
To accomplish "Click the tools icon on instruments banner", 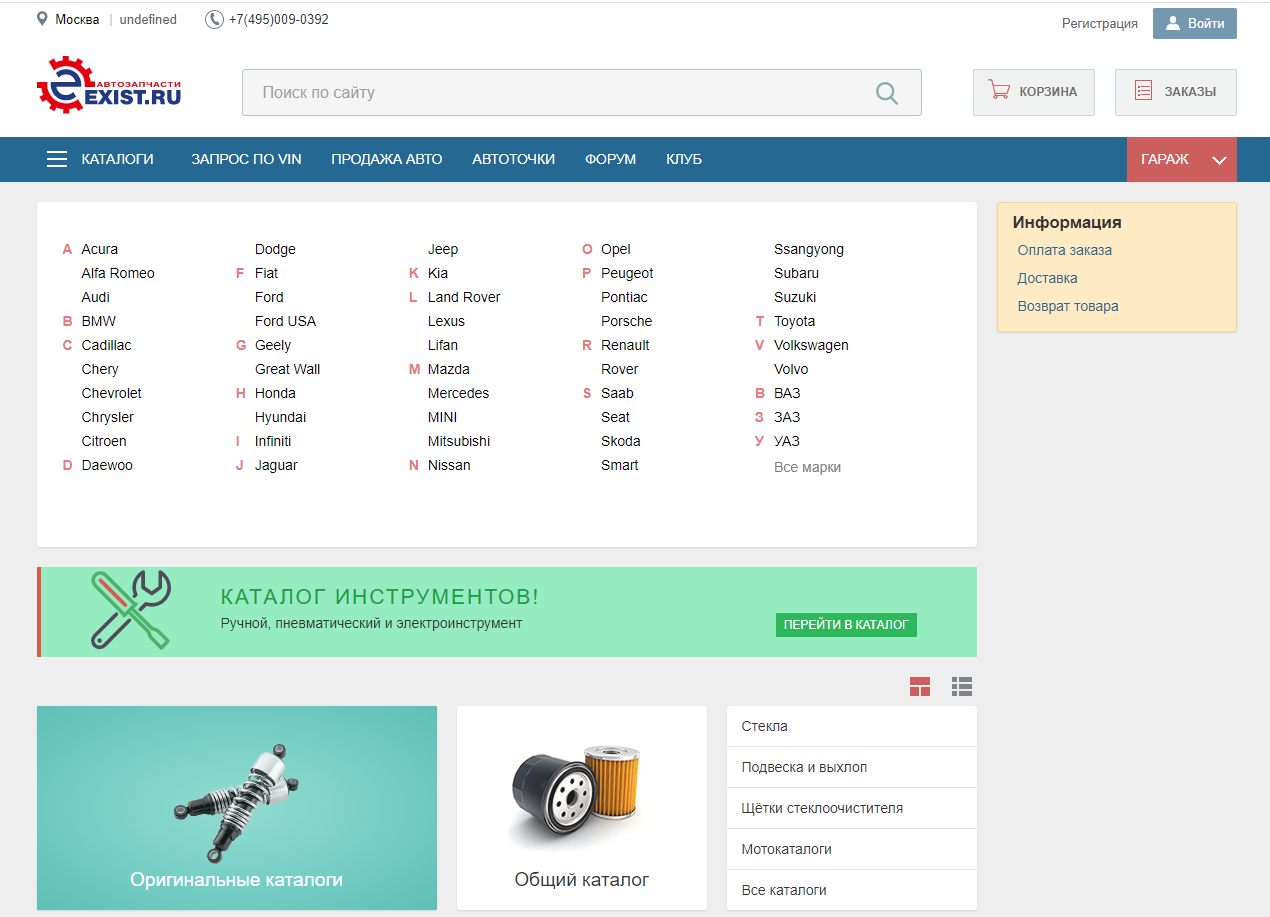I will coord(131,610).
